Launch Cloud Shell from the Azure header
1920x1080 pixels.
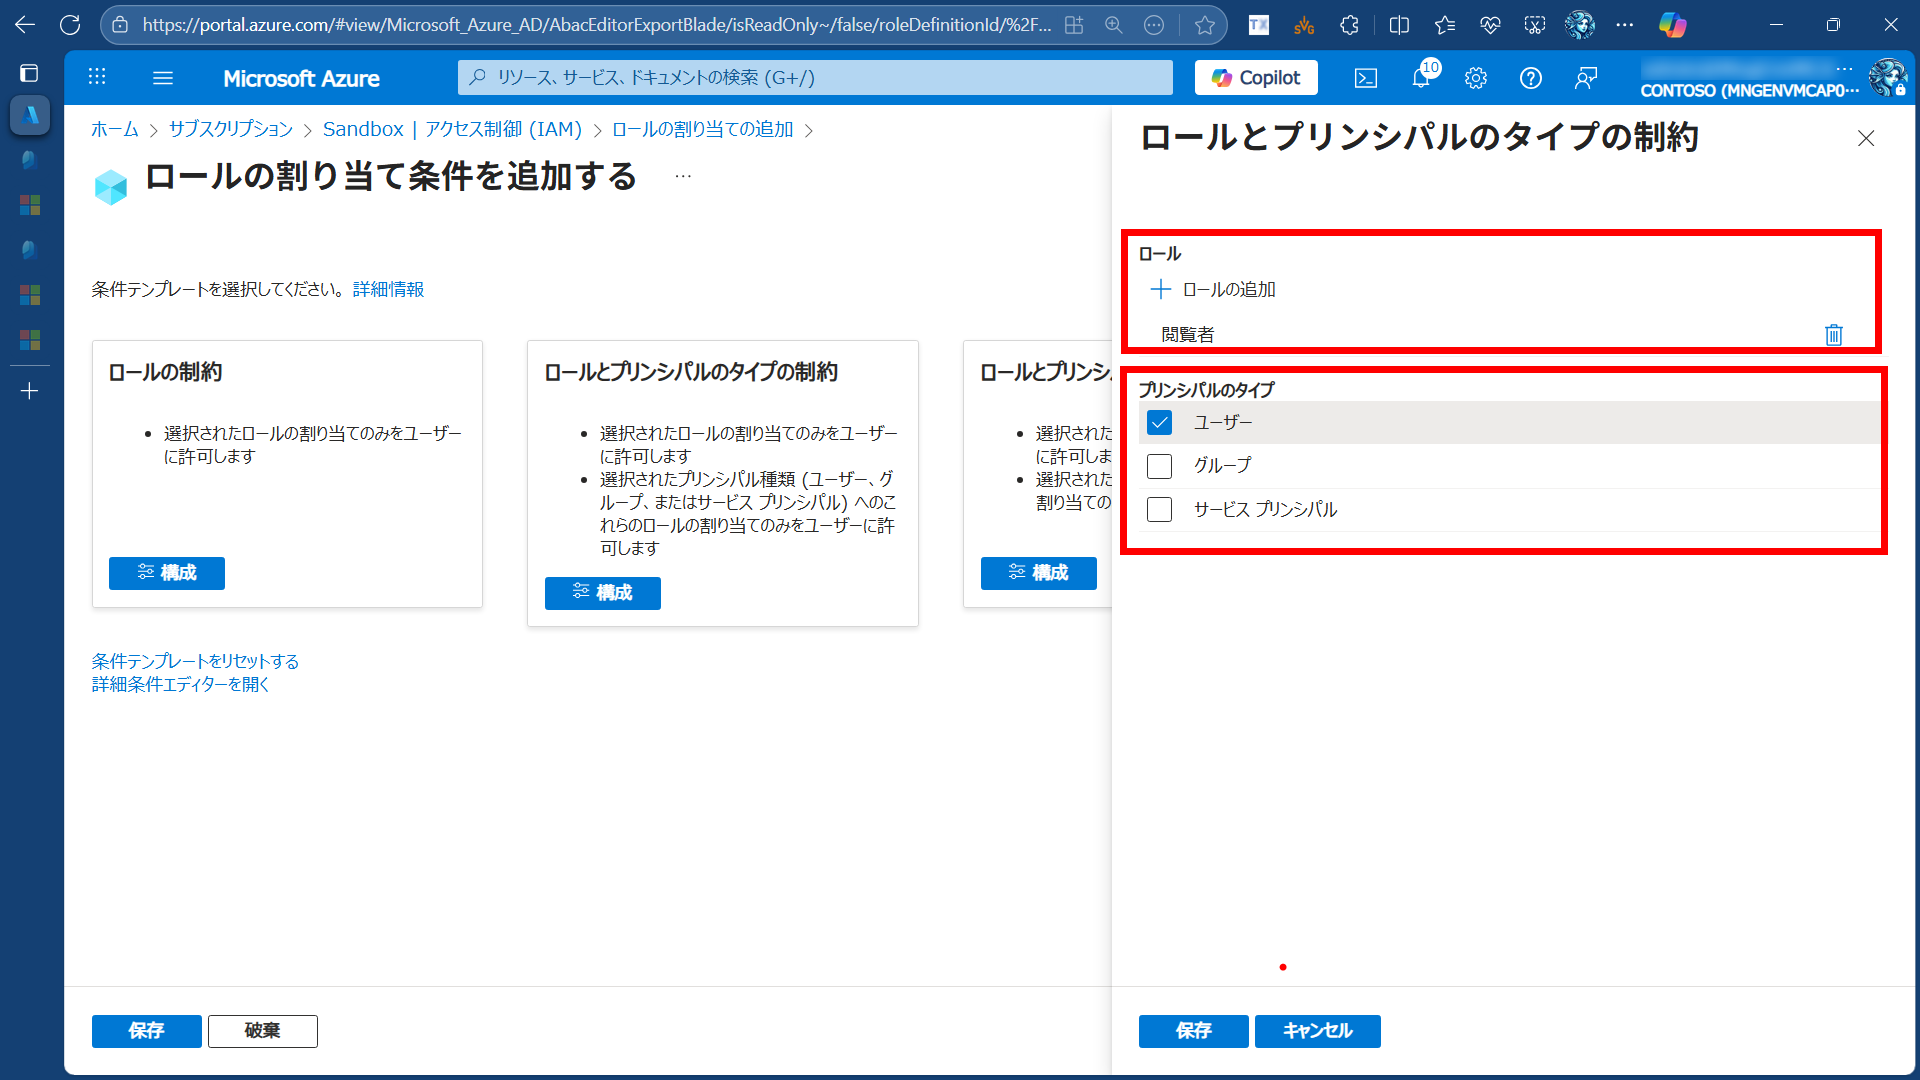(1366, 77)
